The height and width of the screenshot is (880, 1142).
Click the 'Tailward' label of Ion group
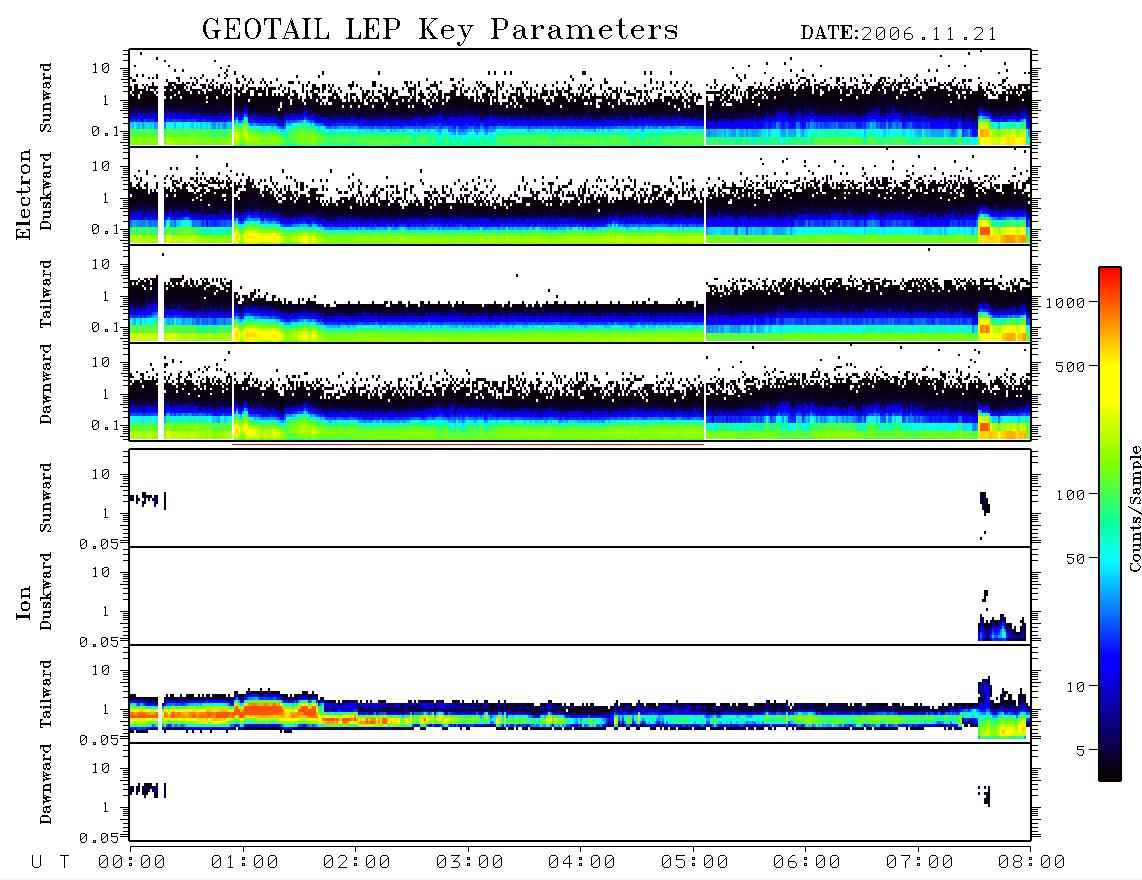pos(46,694)
